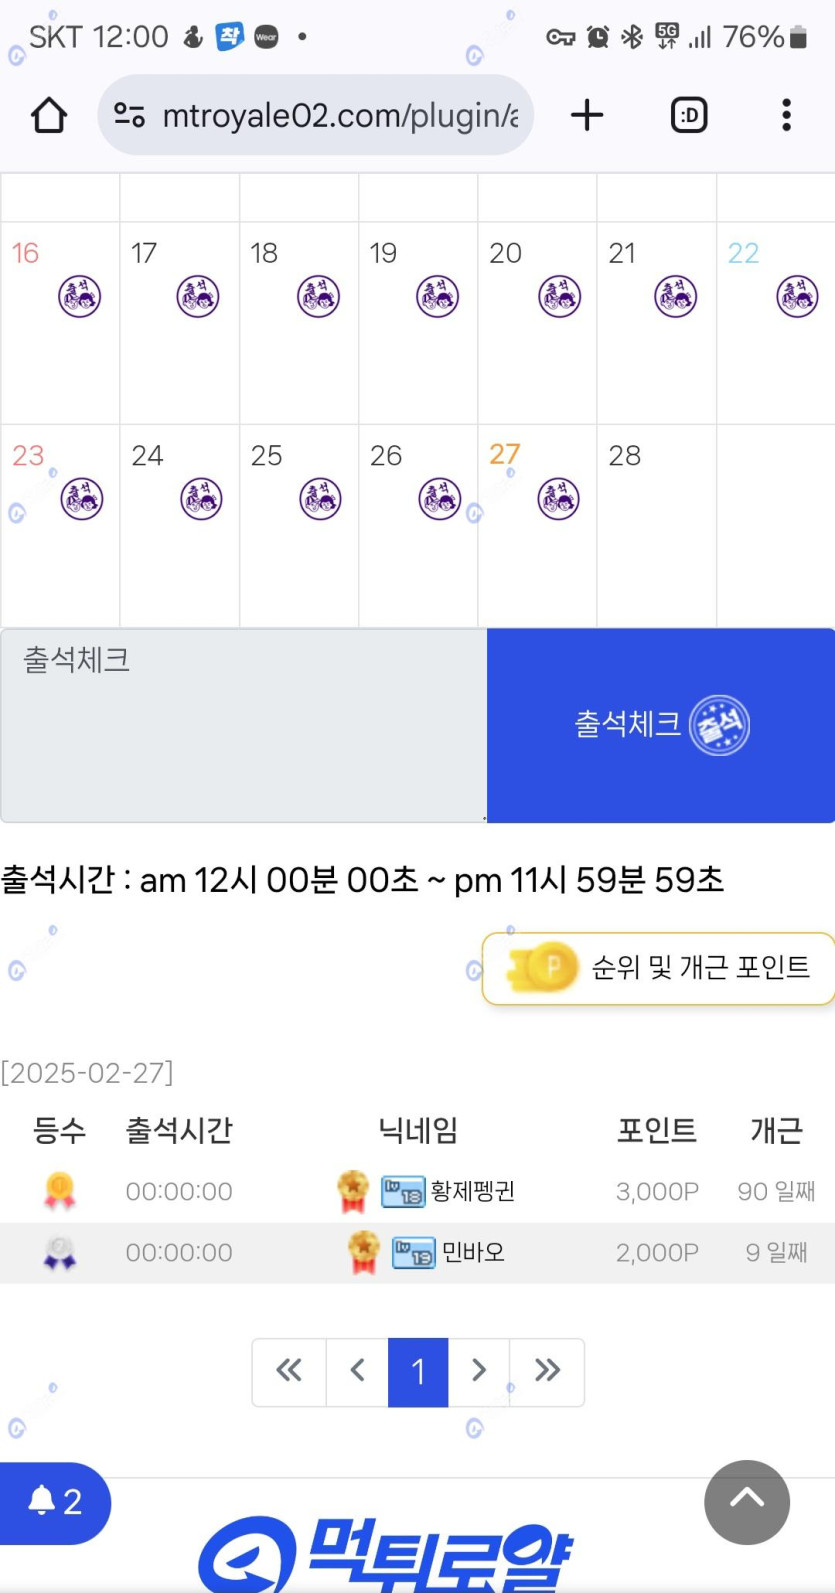Tap the 황제펭귄 nickname in rankings
835x1593 pixels.
point(472,1191)
